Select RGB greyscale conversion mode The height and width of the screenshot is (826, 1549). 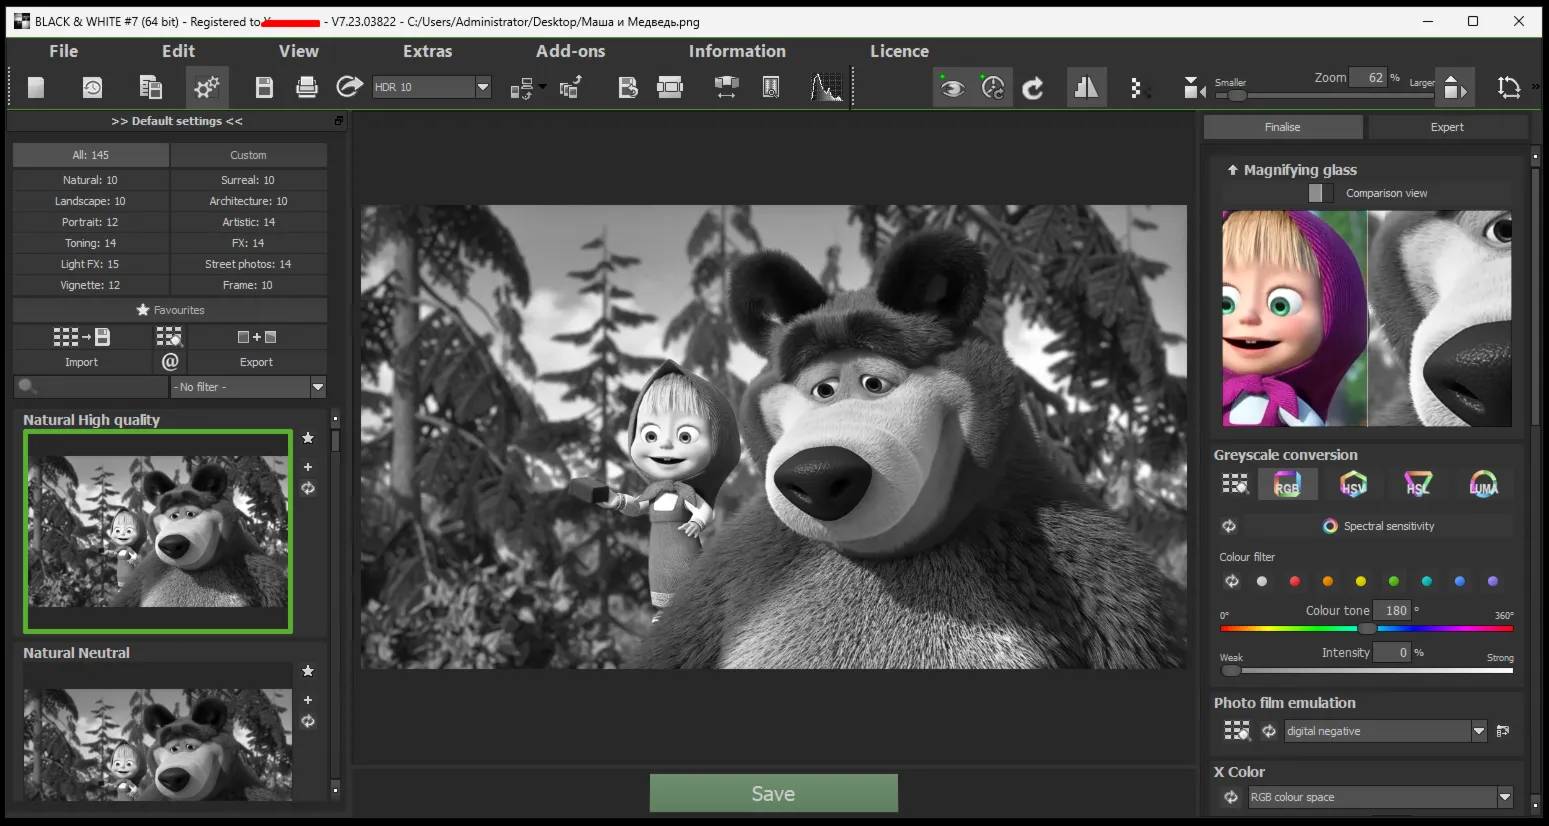click(x=1287, y=485)
